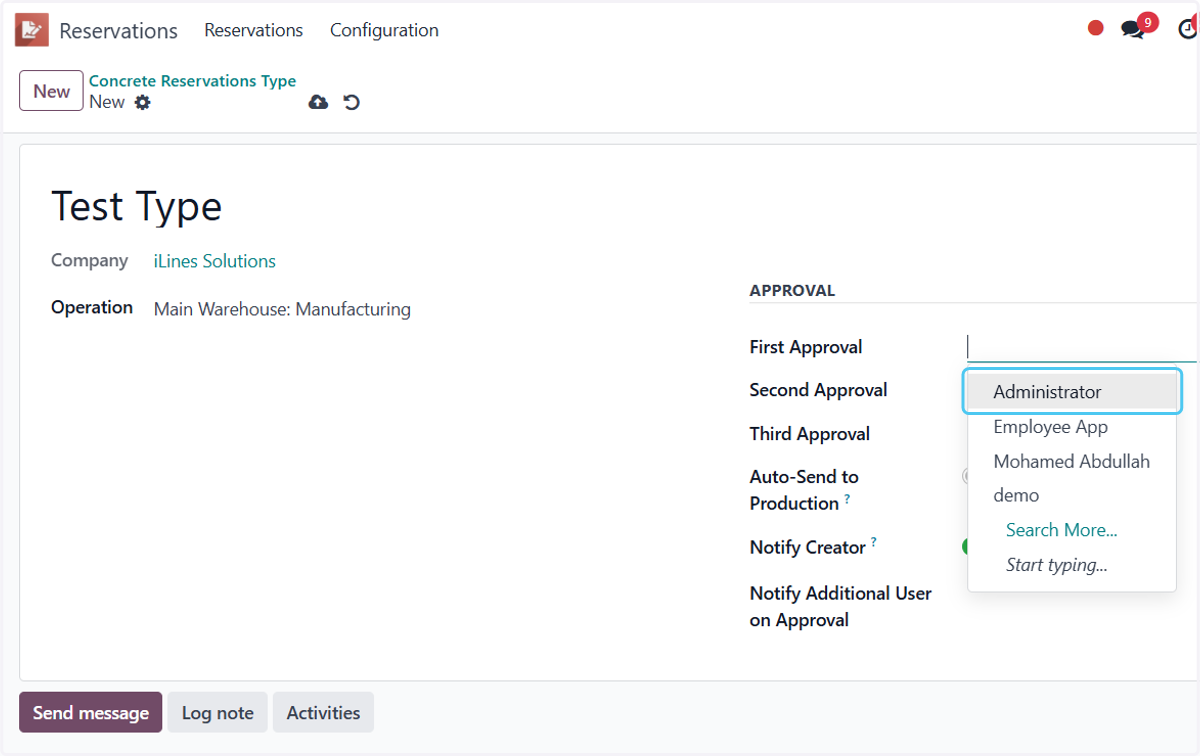Click the gear actions icon beside New
The width and height of the screenshot is (1200, 756).
coord(143,102)
